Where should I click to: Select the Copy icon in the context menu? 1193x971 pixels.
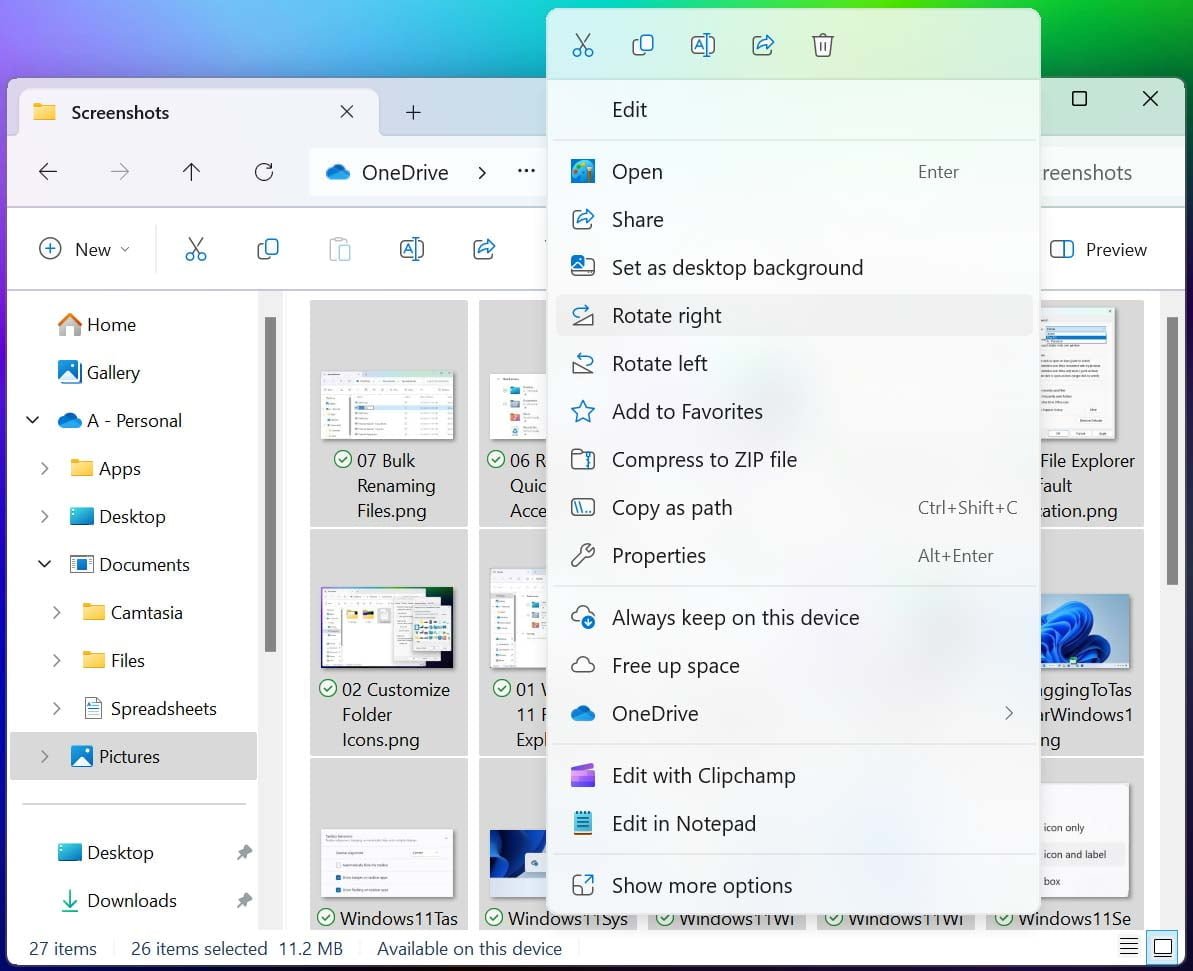(643, 44)
